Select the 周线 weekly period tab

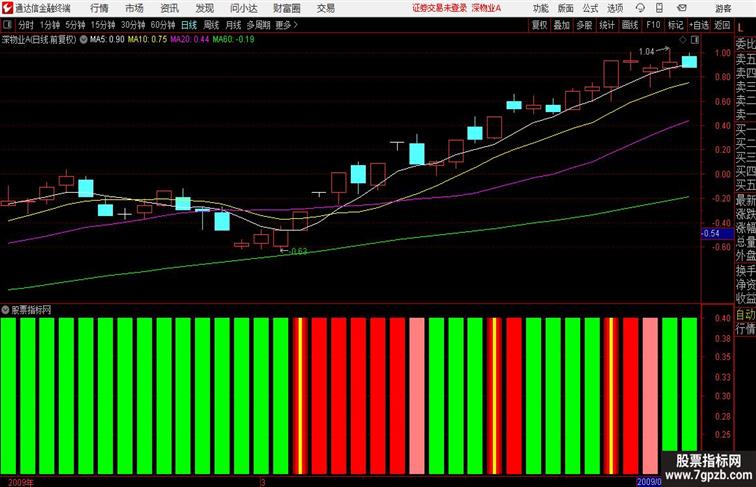(x=211, y=25)
